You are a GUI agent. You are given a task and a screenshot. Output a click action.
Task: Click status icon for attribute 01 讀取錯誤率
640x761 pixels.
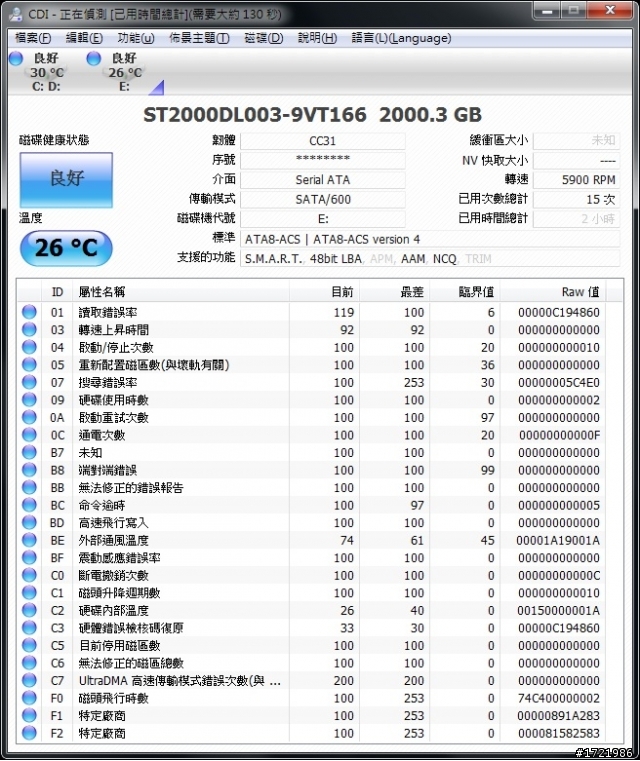coord(29,312)
